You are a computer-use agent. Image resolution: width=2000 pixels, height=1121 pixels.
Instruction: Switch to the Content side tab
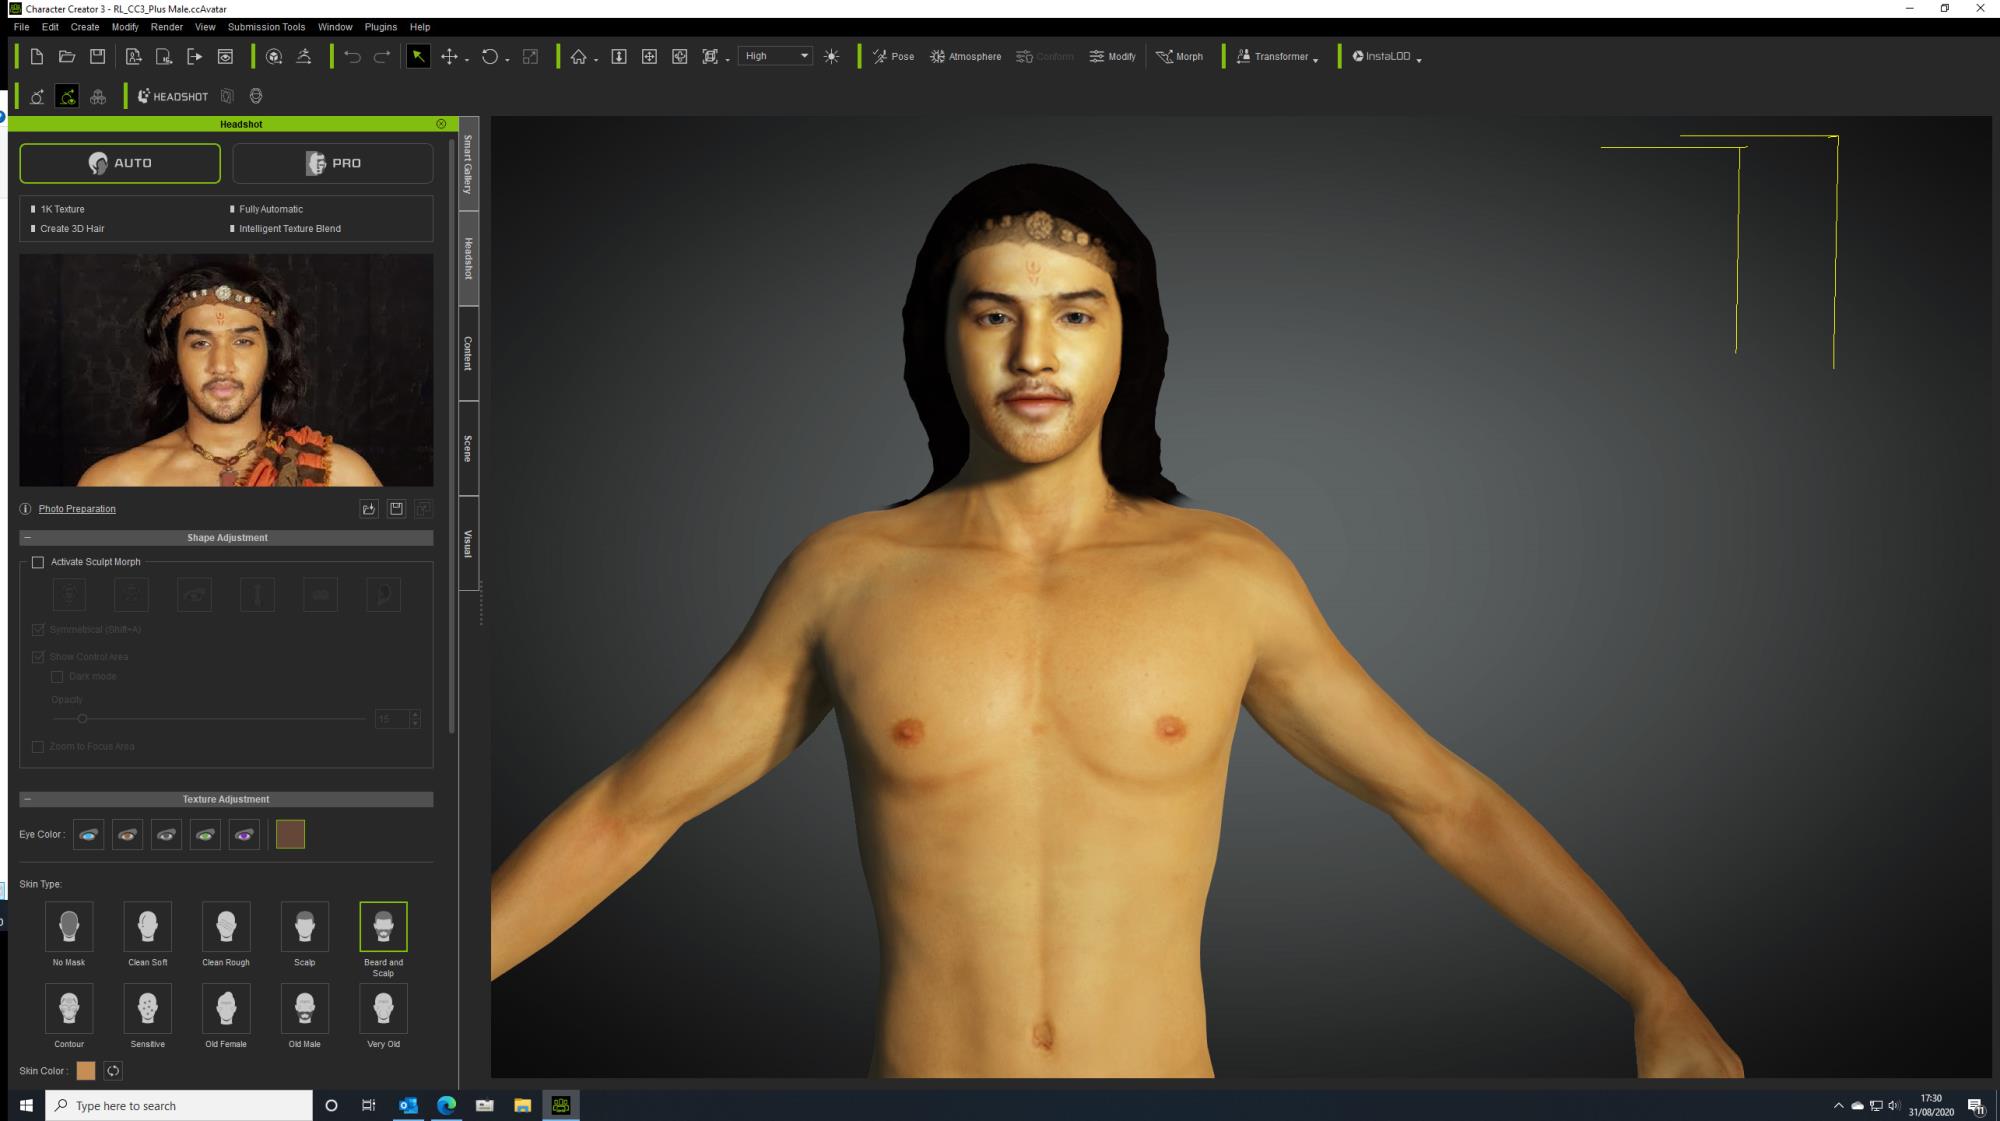468,354
